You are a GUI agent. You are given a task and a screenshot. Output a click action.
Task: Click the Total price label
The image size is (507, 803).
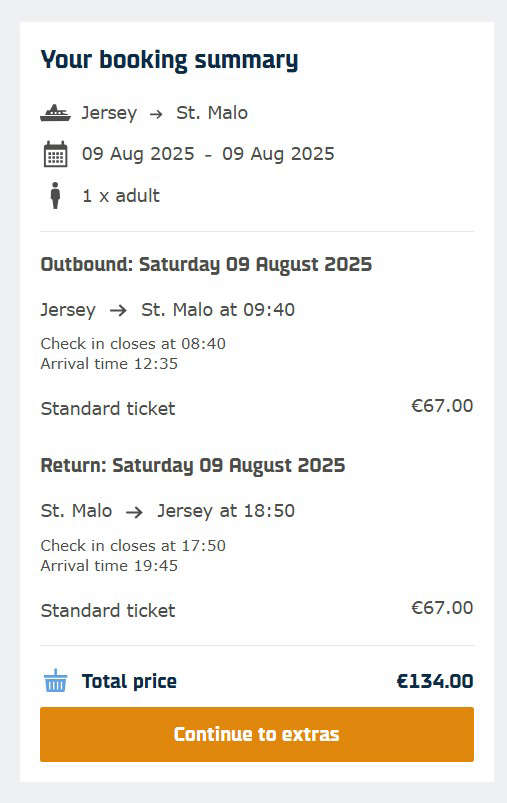[x=129, y=682]
